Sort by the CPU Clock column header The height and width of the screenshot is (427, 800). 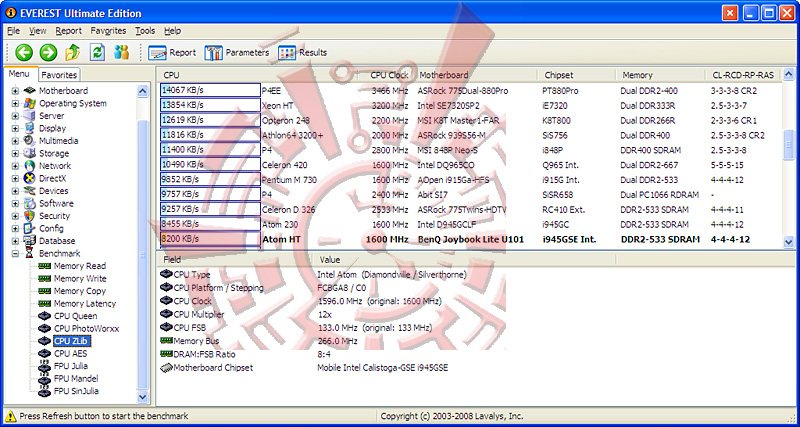click(x=389, y=75)
